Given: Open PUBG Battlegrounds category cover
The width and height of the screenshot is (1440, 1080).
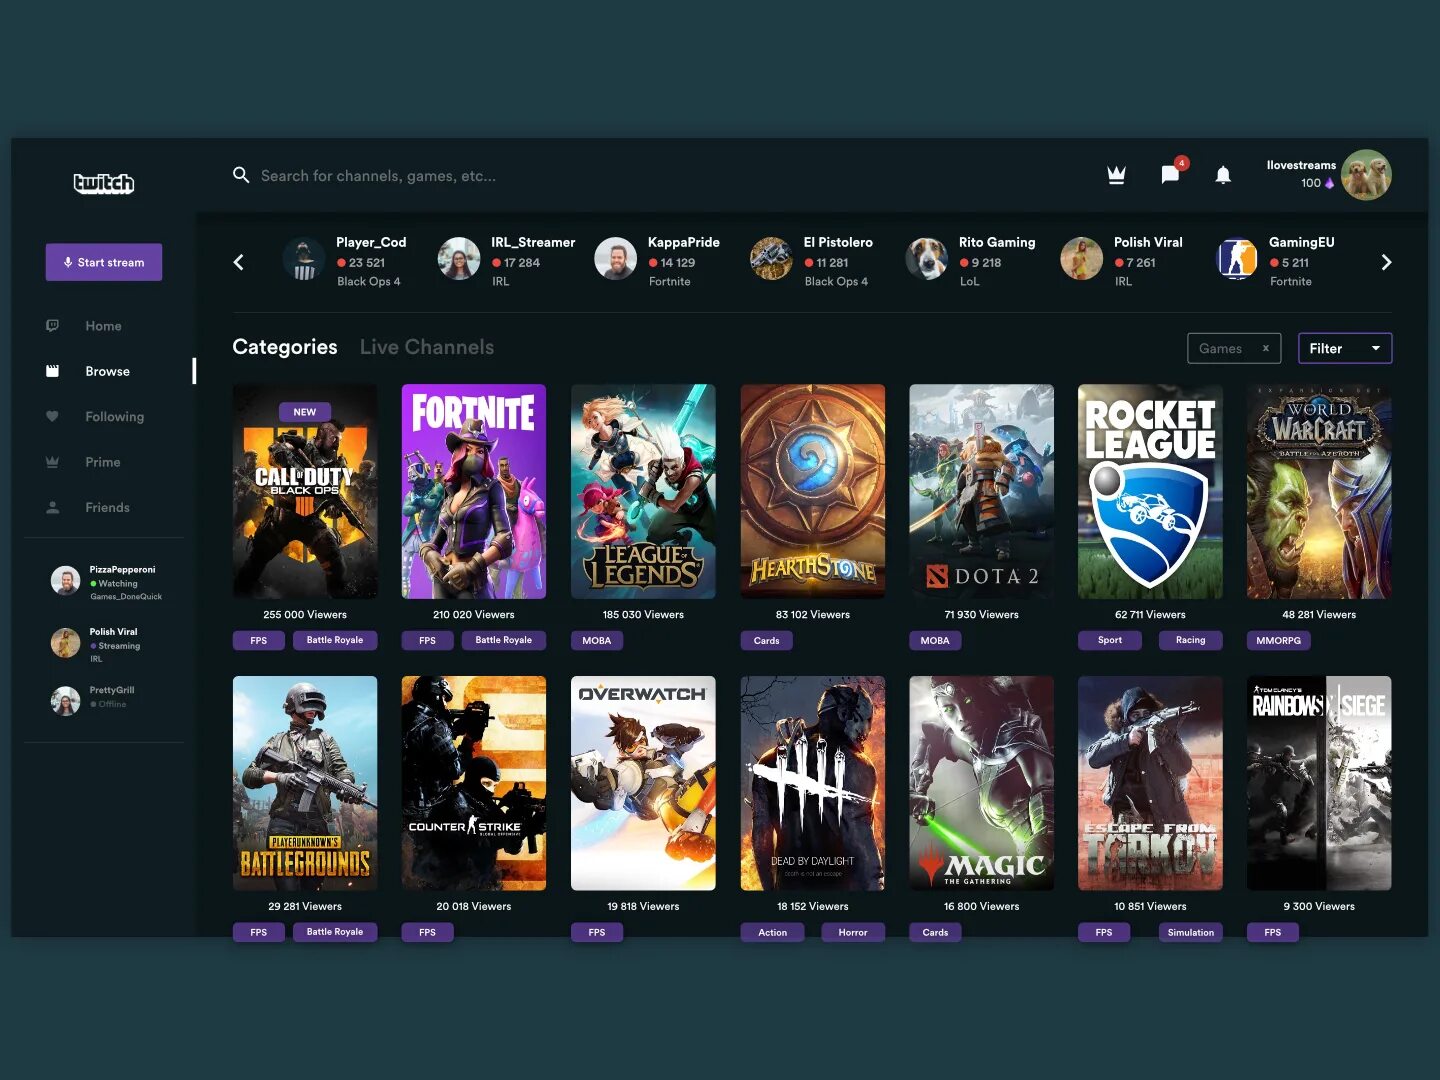Looking at the screenshot, I should click(x=305, y=783).
